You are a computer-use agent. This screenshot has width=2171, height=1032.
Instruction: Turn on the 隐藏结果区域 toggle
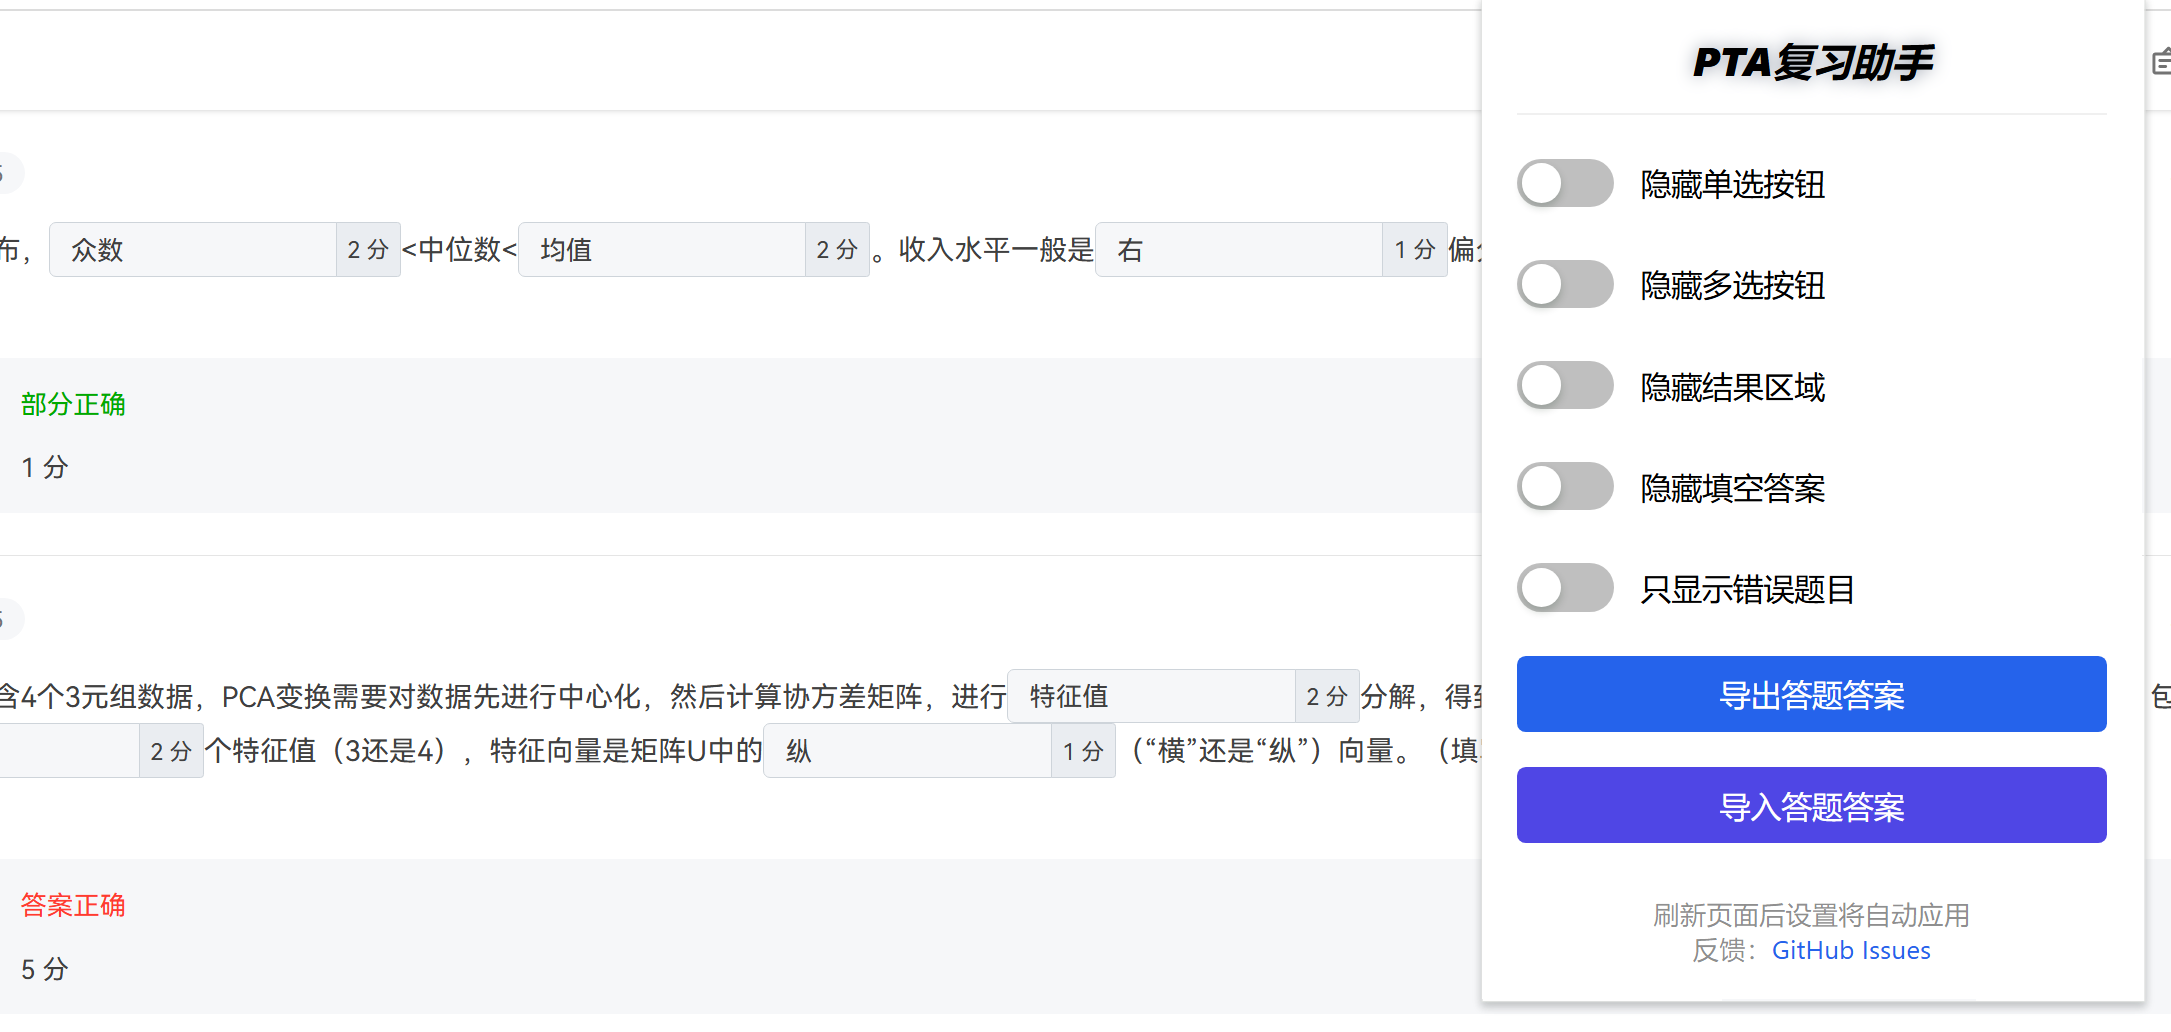pyautogui.click(x=1565, y=386)
